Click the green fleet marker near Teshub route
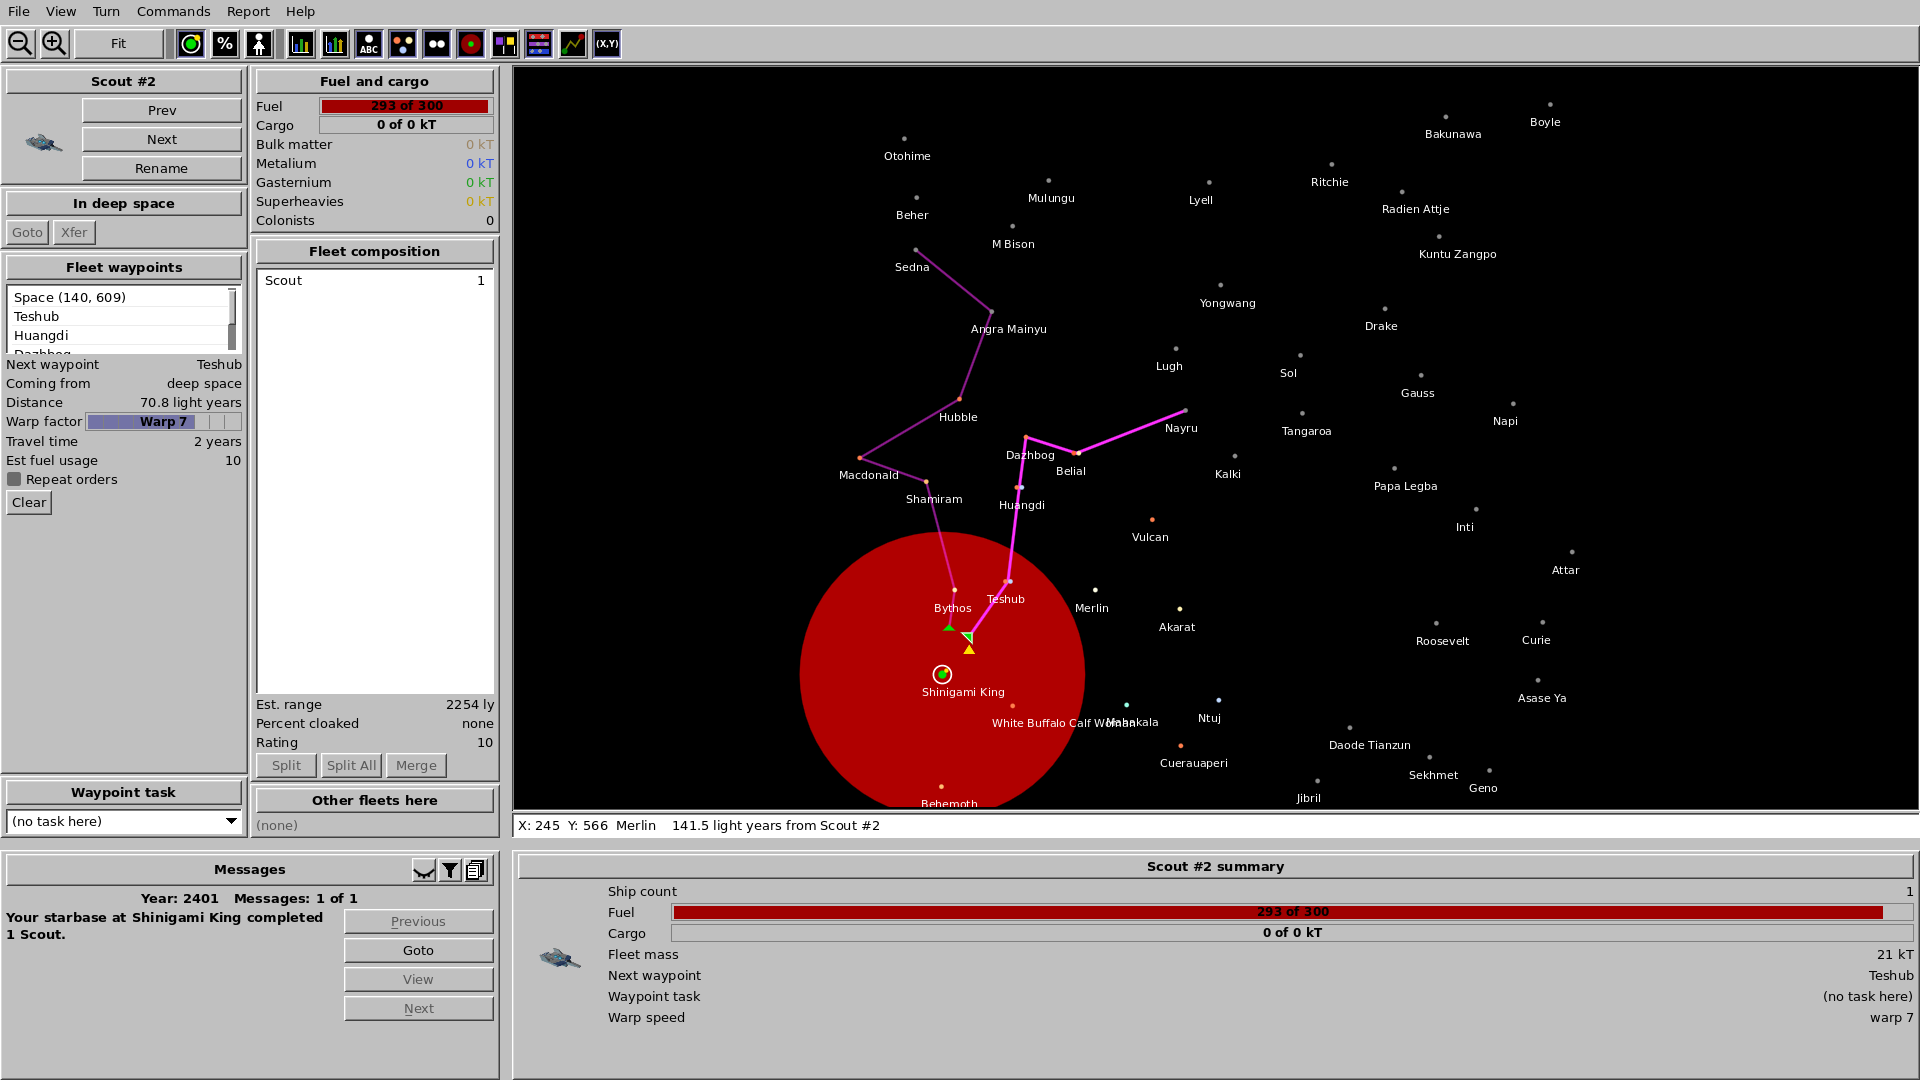This screenshot has height=1080, width=1920. pyautogui.click(x=967, y=637)
